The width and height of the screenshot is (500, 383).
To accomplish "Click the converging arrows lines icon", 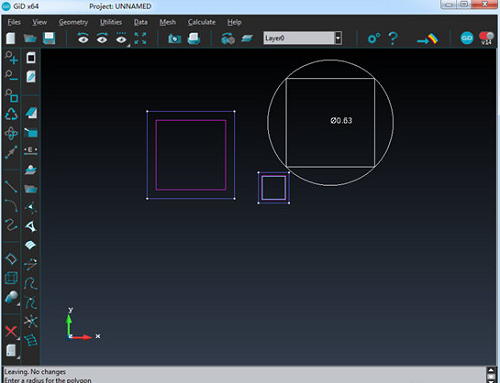I will (31, 264).
